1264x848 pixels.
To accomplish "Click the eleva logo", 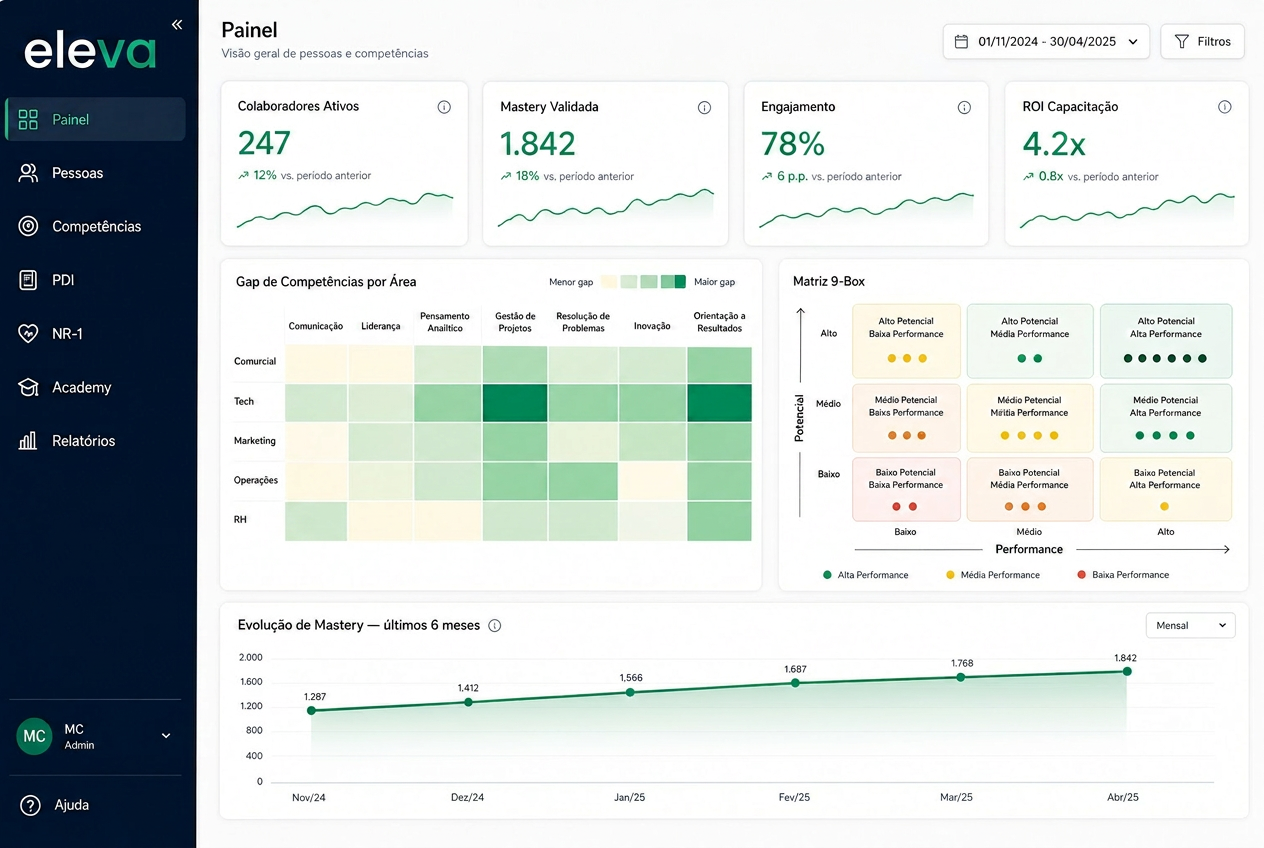I will click(90, 50).
